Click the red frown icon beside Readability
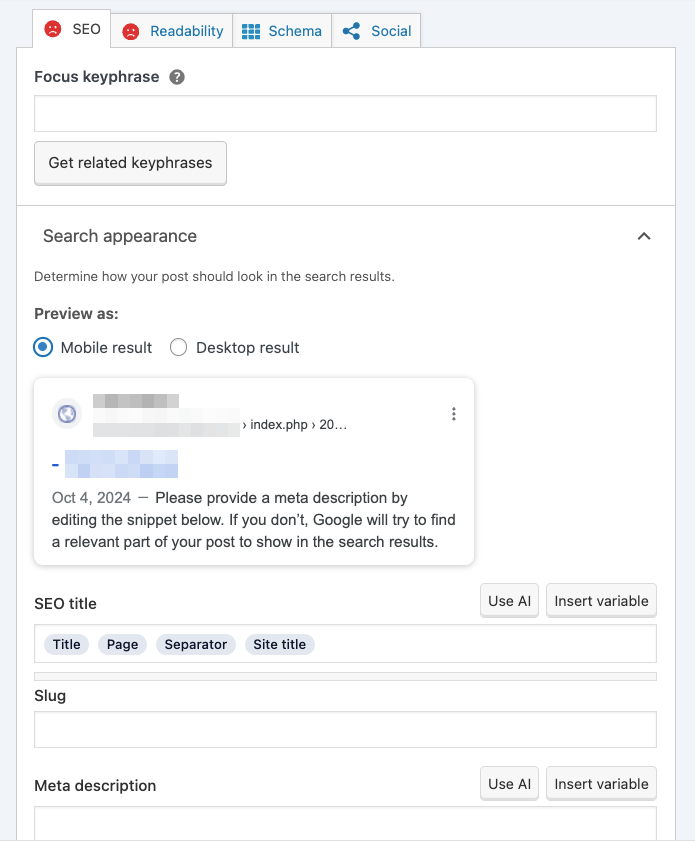 [x=130, y=31]
